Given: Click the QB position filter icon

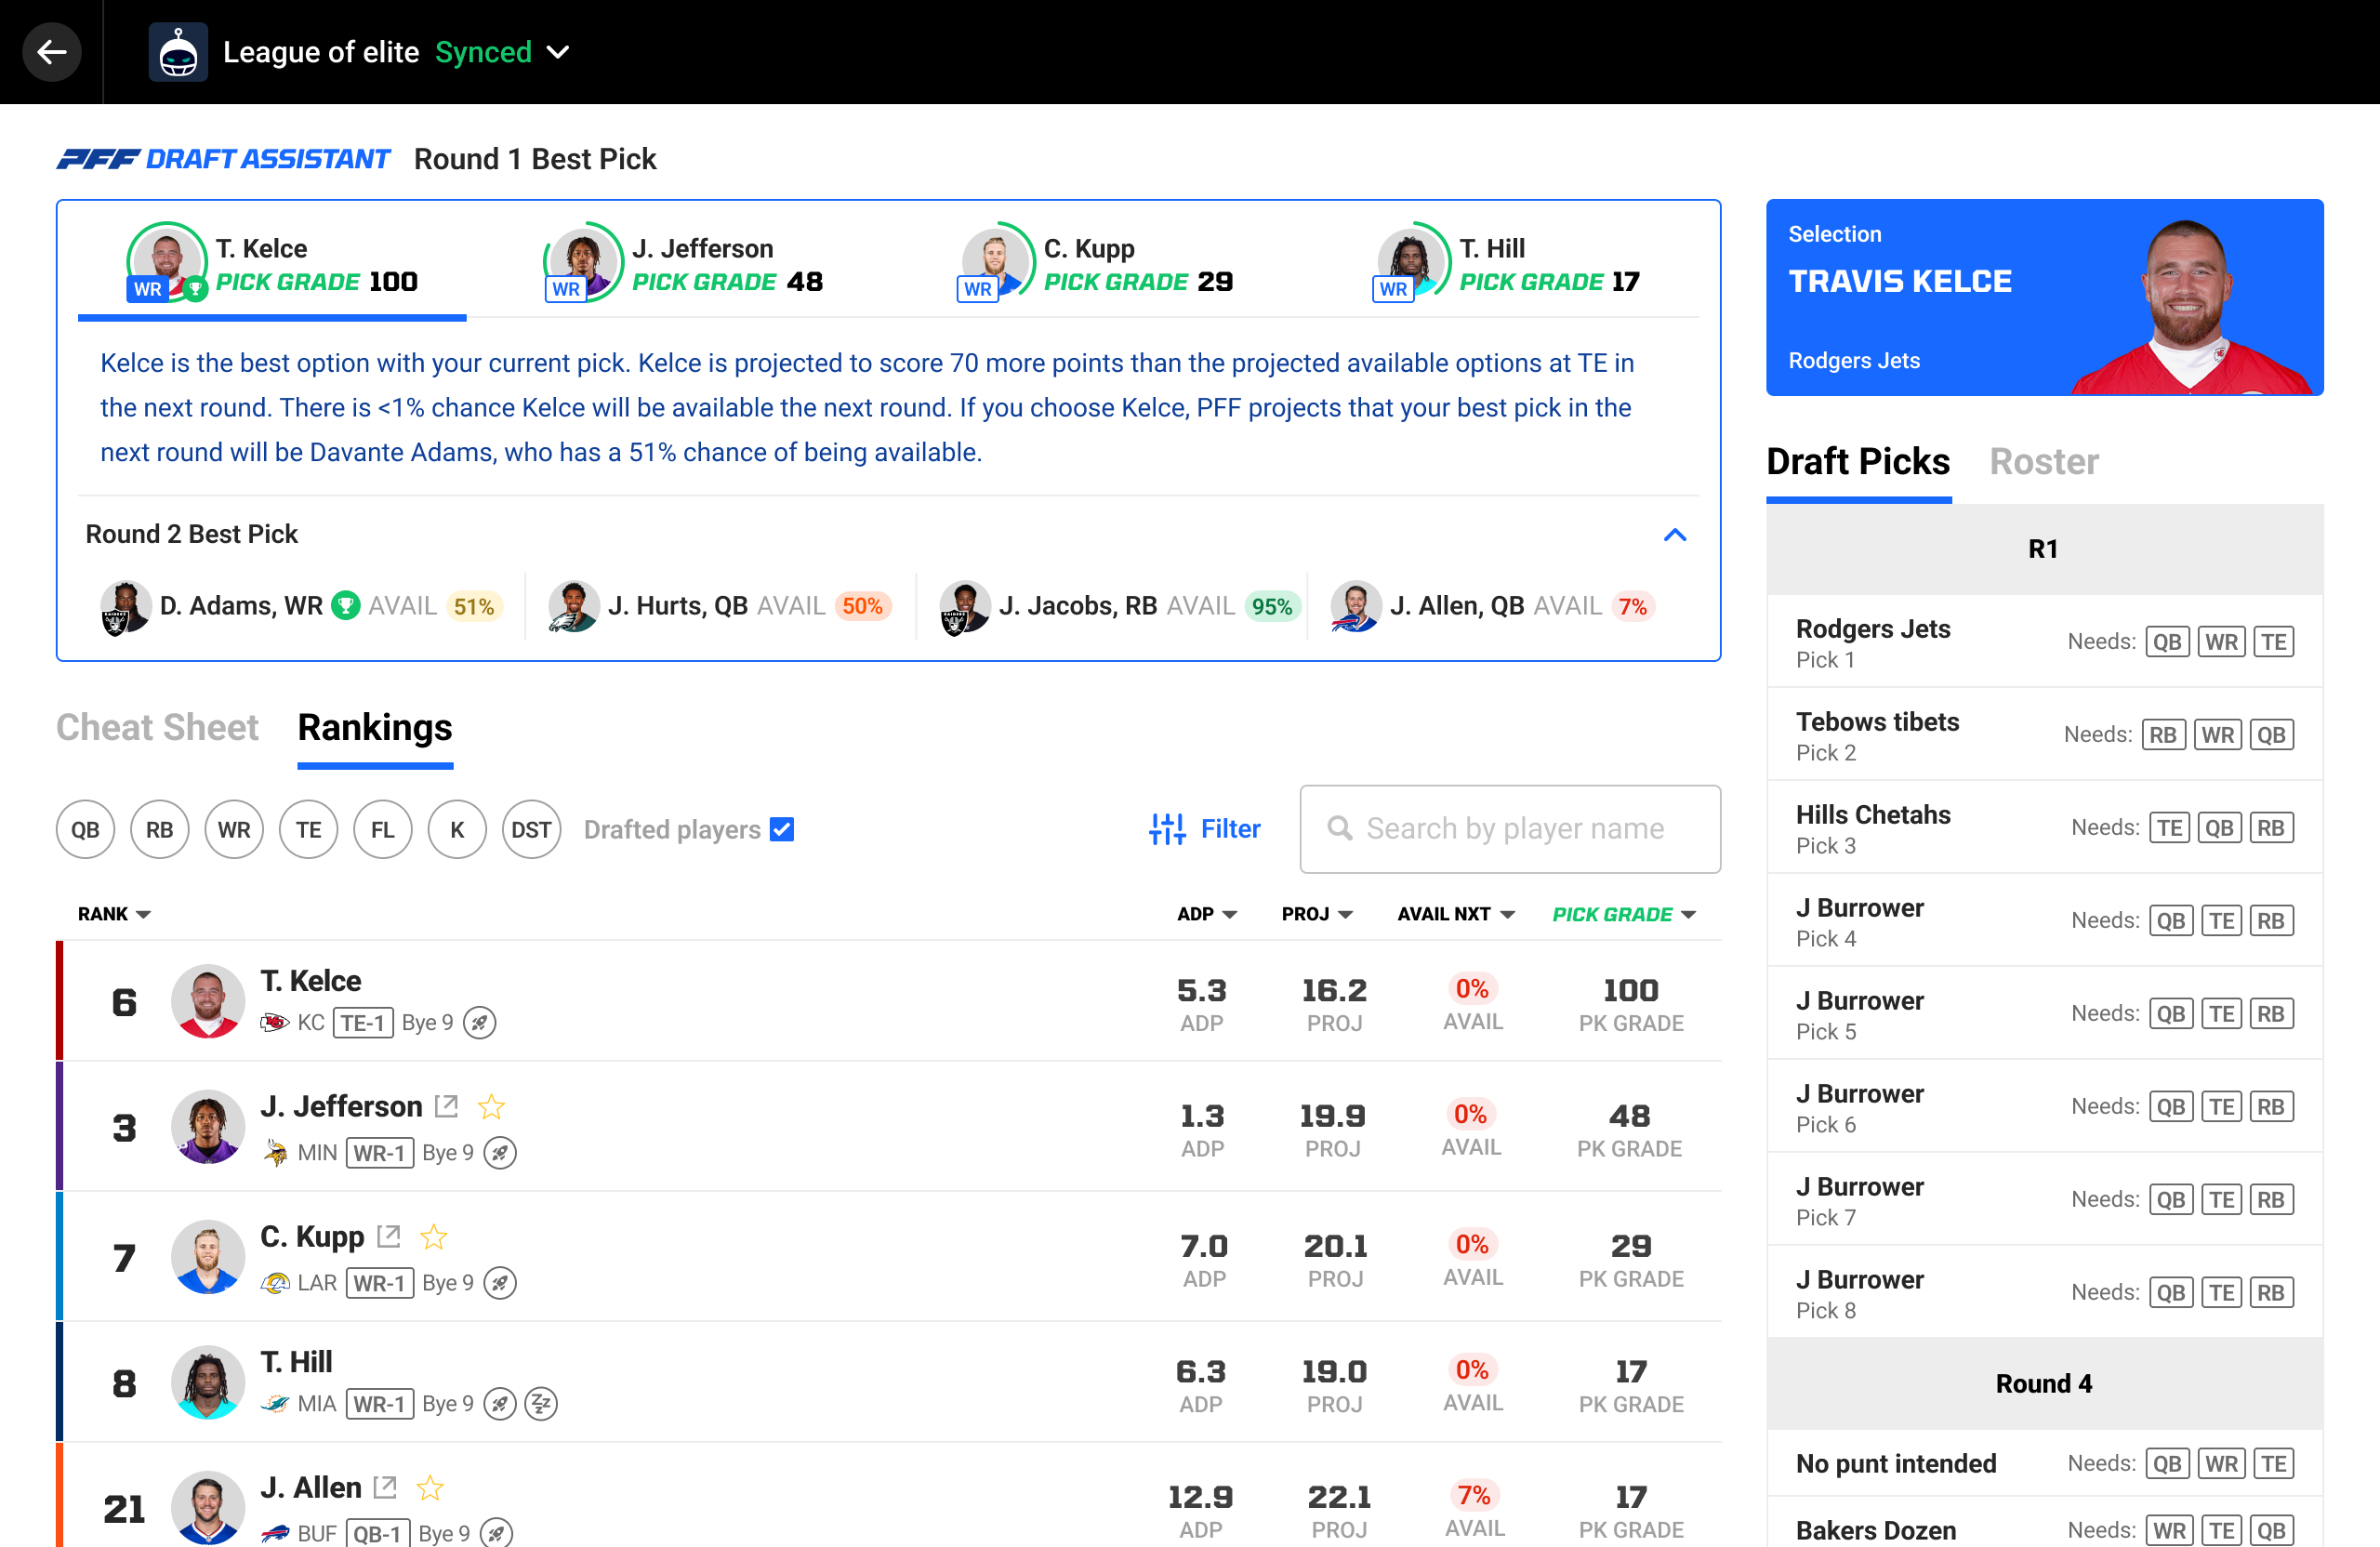Looking at the screenshot, I should tap(82, 827).
